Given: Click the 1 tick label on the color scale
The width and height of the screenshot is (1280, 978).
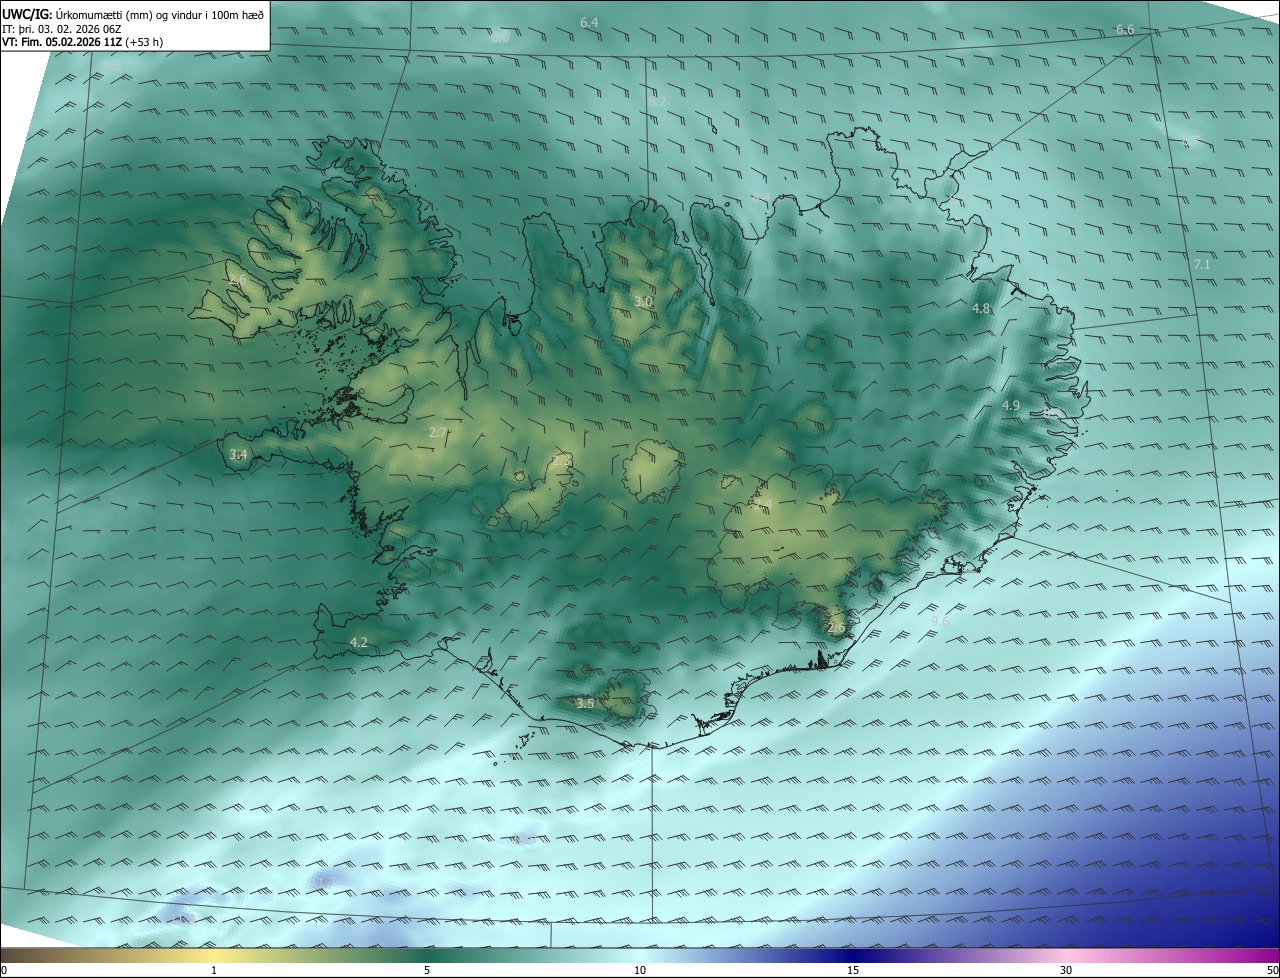Looking at the screenshot, I should [214, 970].
